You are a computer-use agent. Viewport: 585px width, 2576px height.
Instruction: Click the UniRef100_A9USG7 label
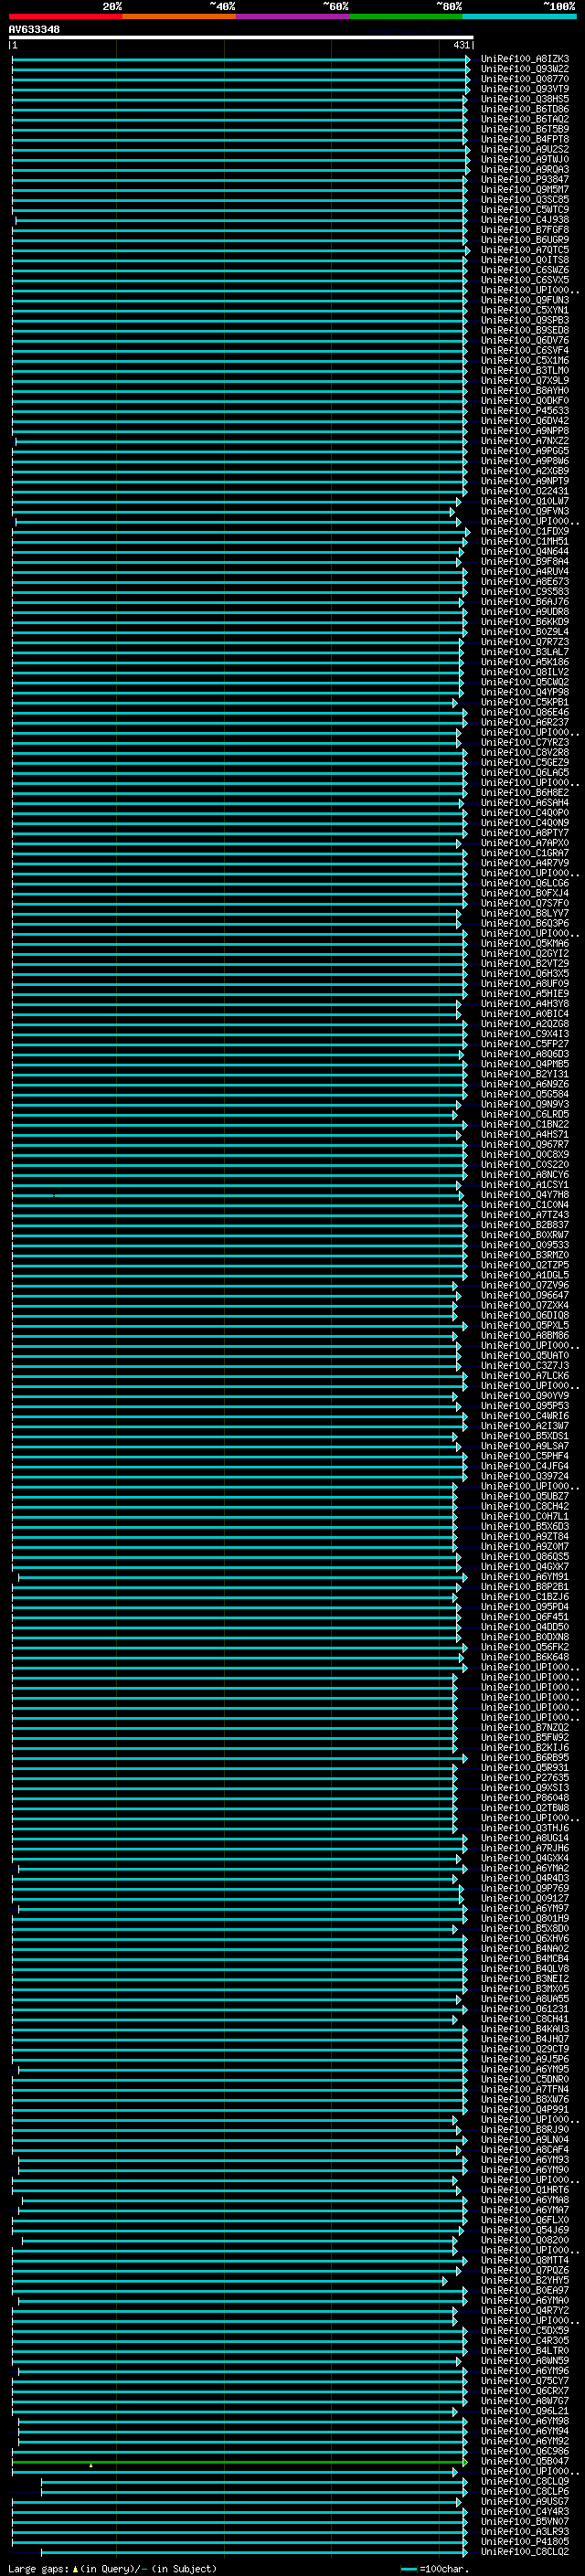click(x=525, y=2501)
